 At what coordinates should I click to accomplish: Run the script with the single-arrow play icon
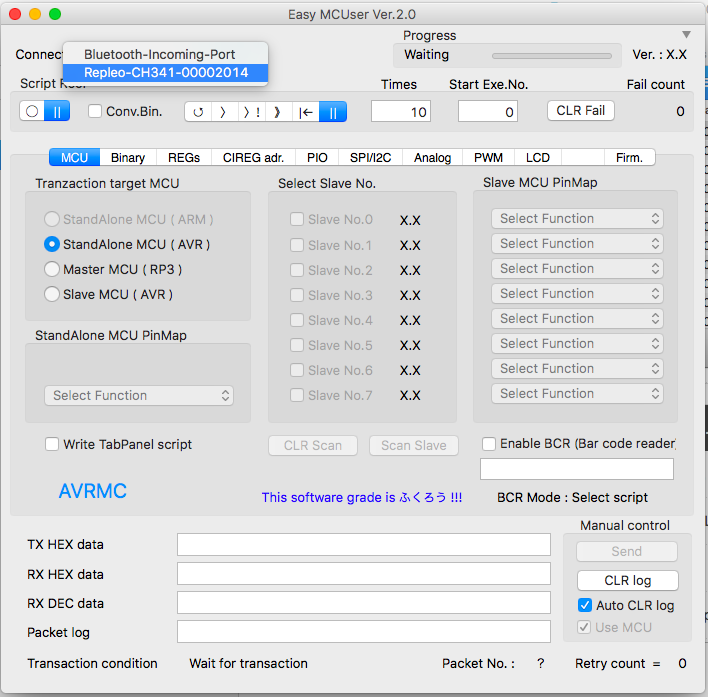pyautogui.click(x=224, y=112)
